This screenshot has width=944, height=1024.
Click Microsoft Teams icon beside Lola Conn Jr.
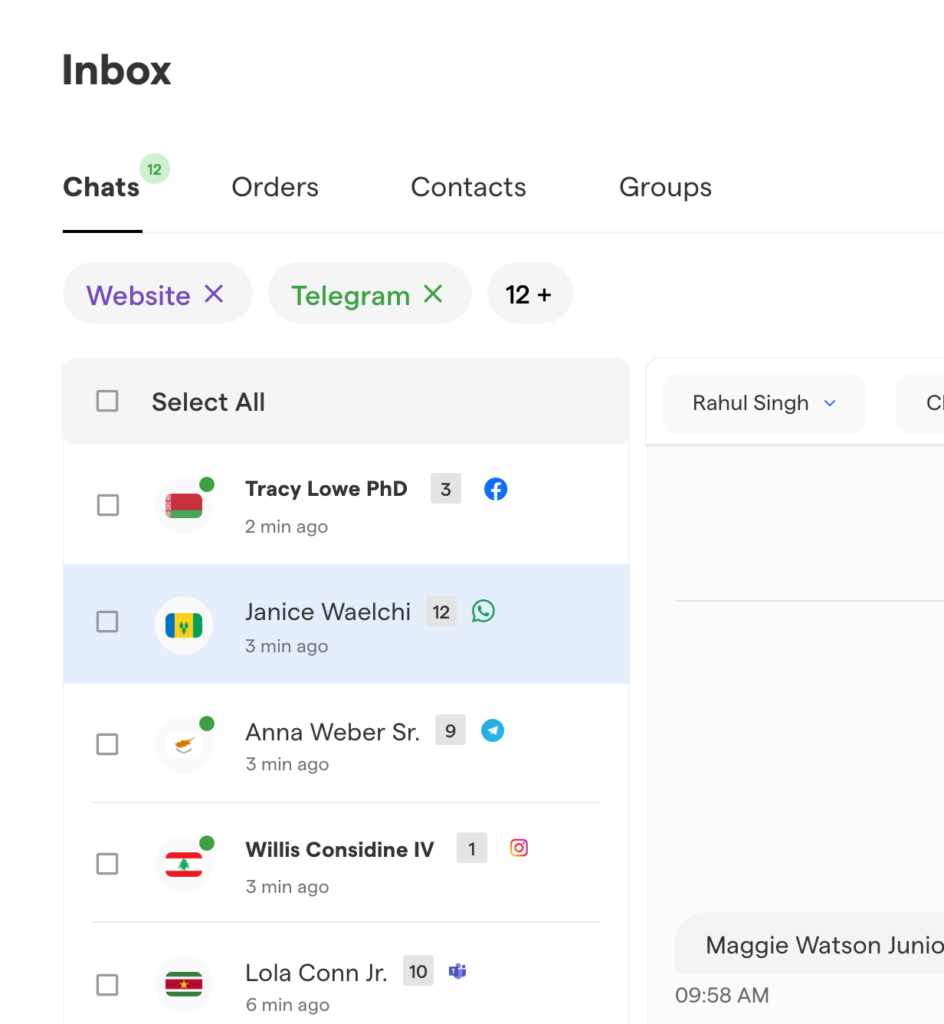click(458, 971)
